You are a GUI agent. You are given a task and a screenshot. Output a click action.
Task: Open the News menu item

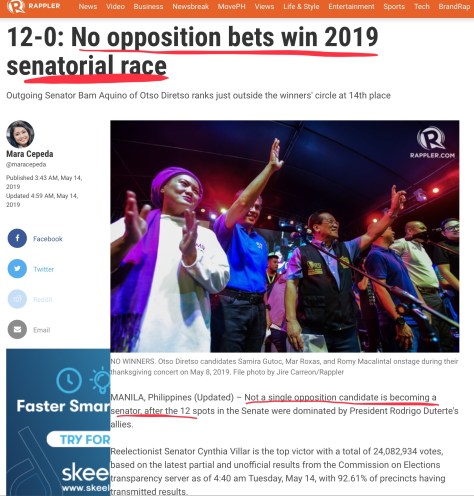tap(88, 6)
